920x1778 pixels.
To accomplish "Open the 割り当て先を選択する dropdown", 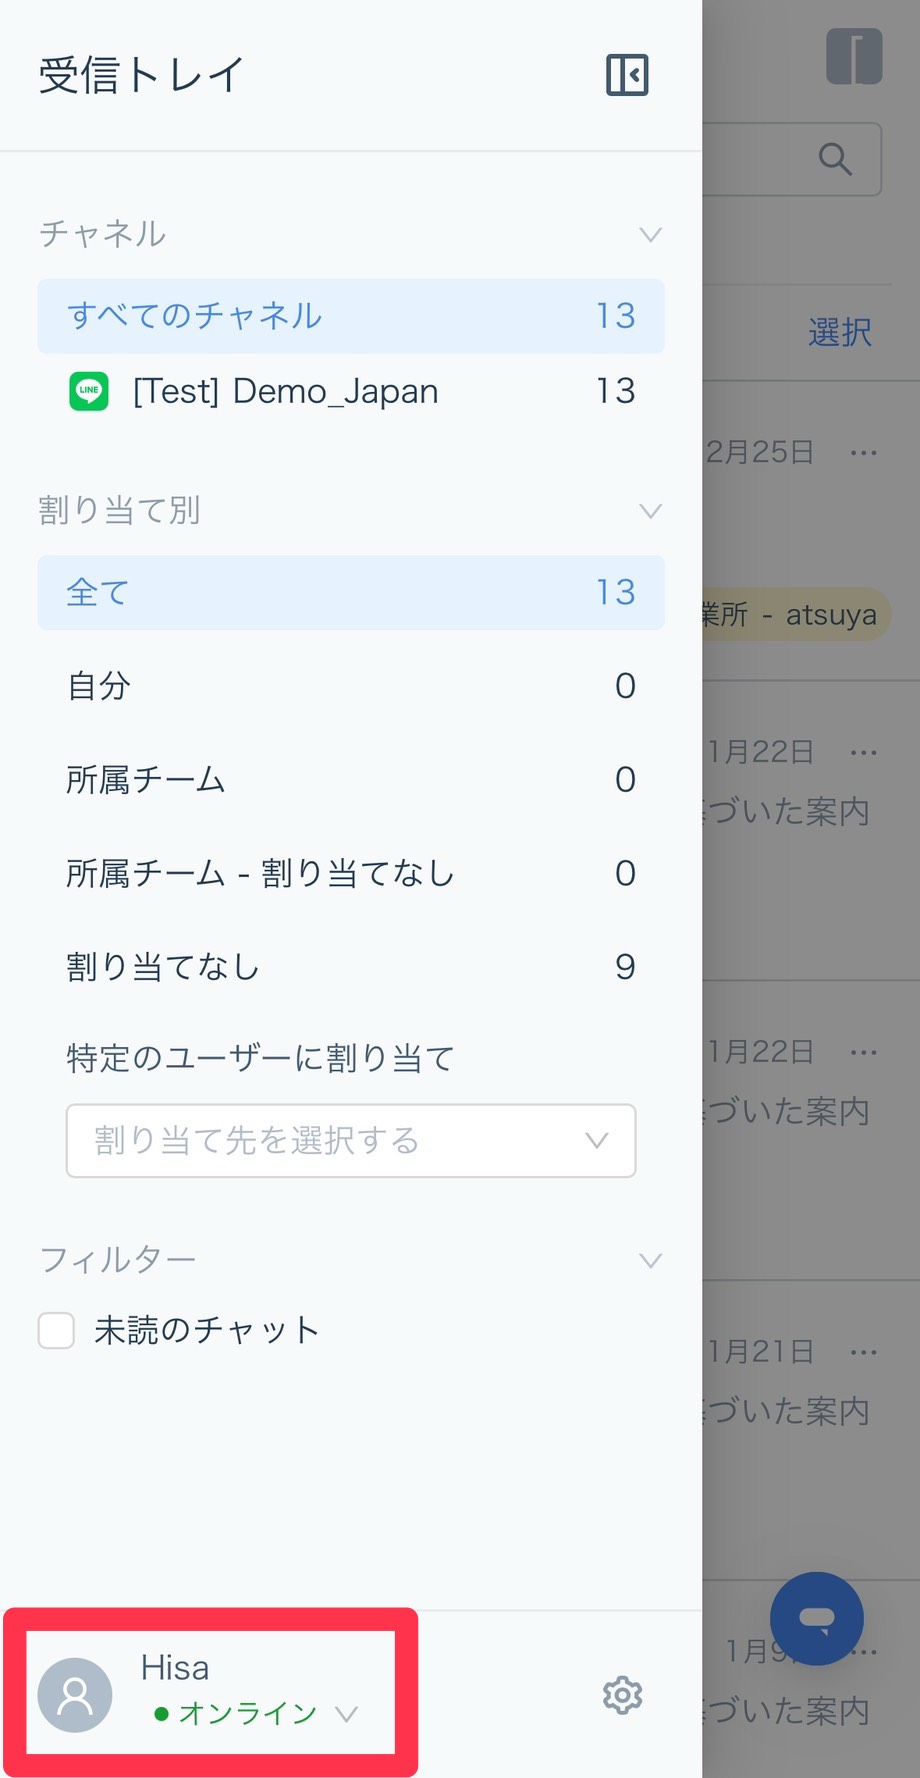I will (351, 1141).
